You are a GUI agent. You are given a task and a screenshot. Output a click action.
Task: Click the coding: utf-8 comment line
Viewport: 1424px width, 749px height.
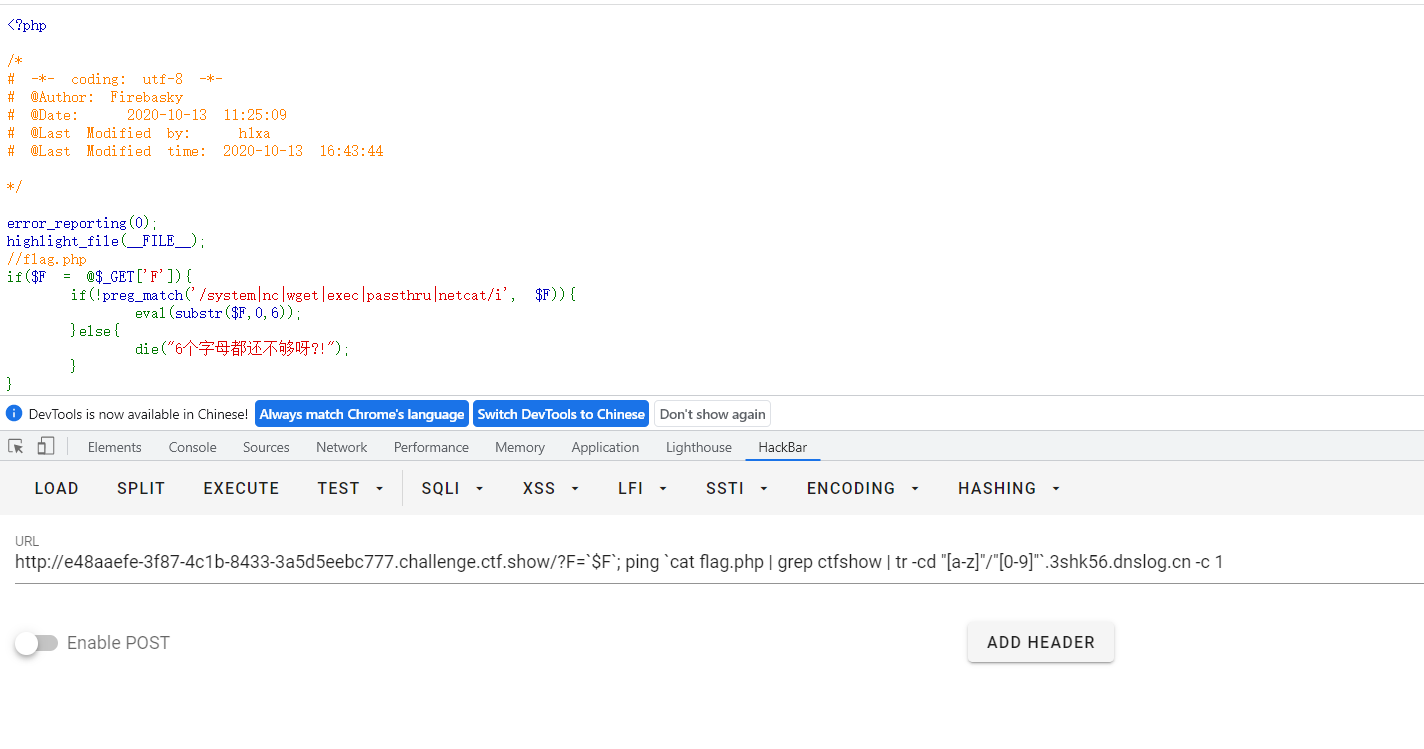point(115,79)
